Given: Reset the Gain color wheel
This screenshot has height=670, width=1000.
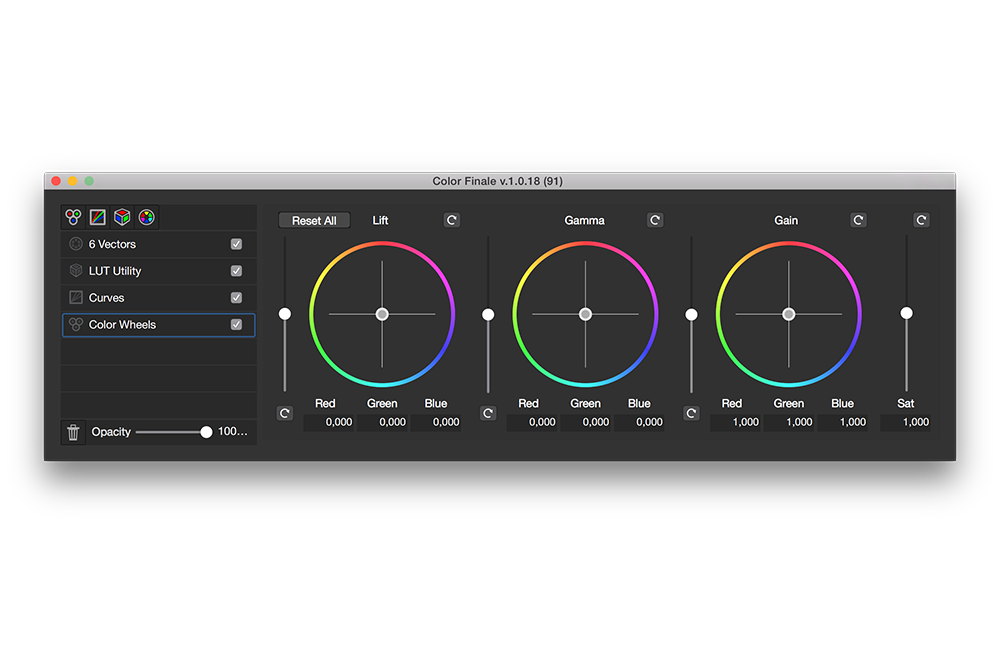Looking at the screenshot, I should (858, 220).
